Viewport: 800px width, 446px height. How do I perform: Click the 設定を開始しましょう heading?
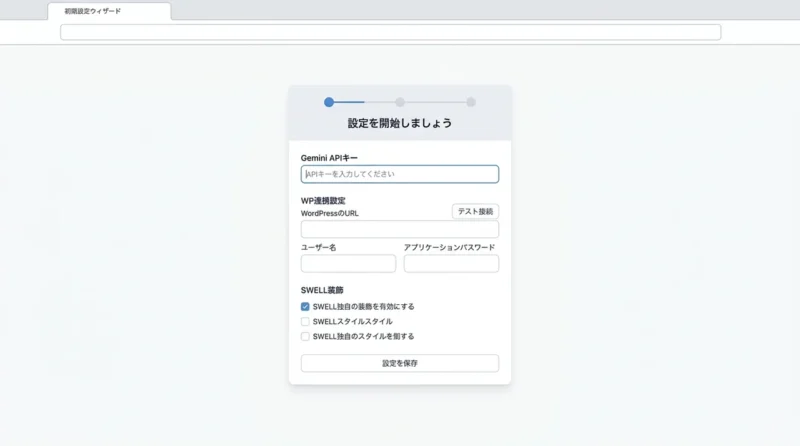click(400, 123)
